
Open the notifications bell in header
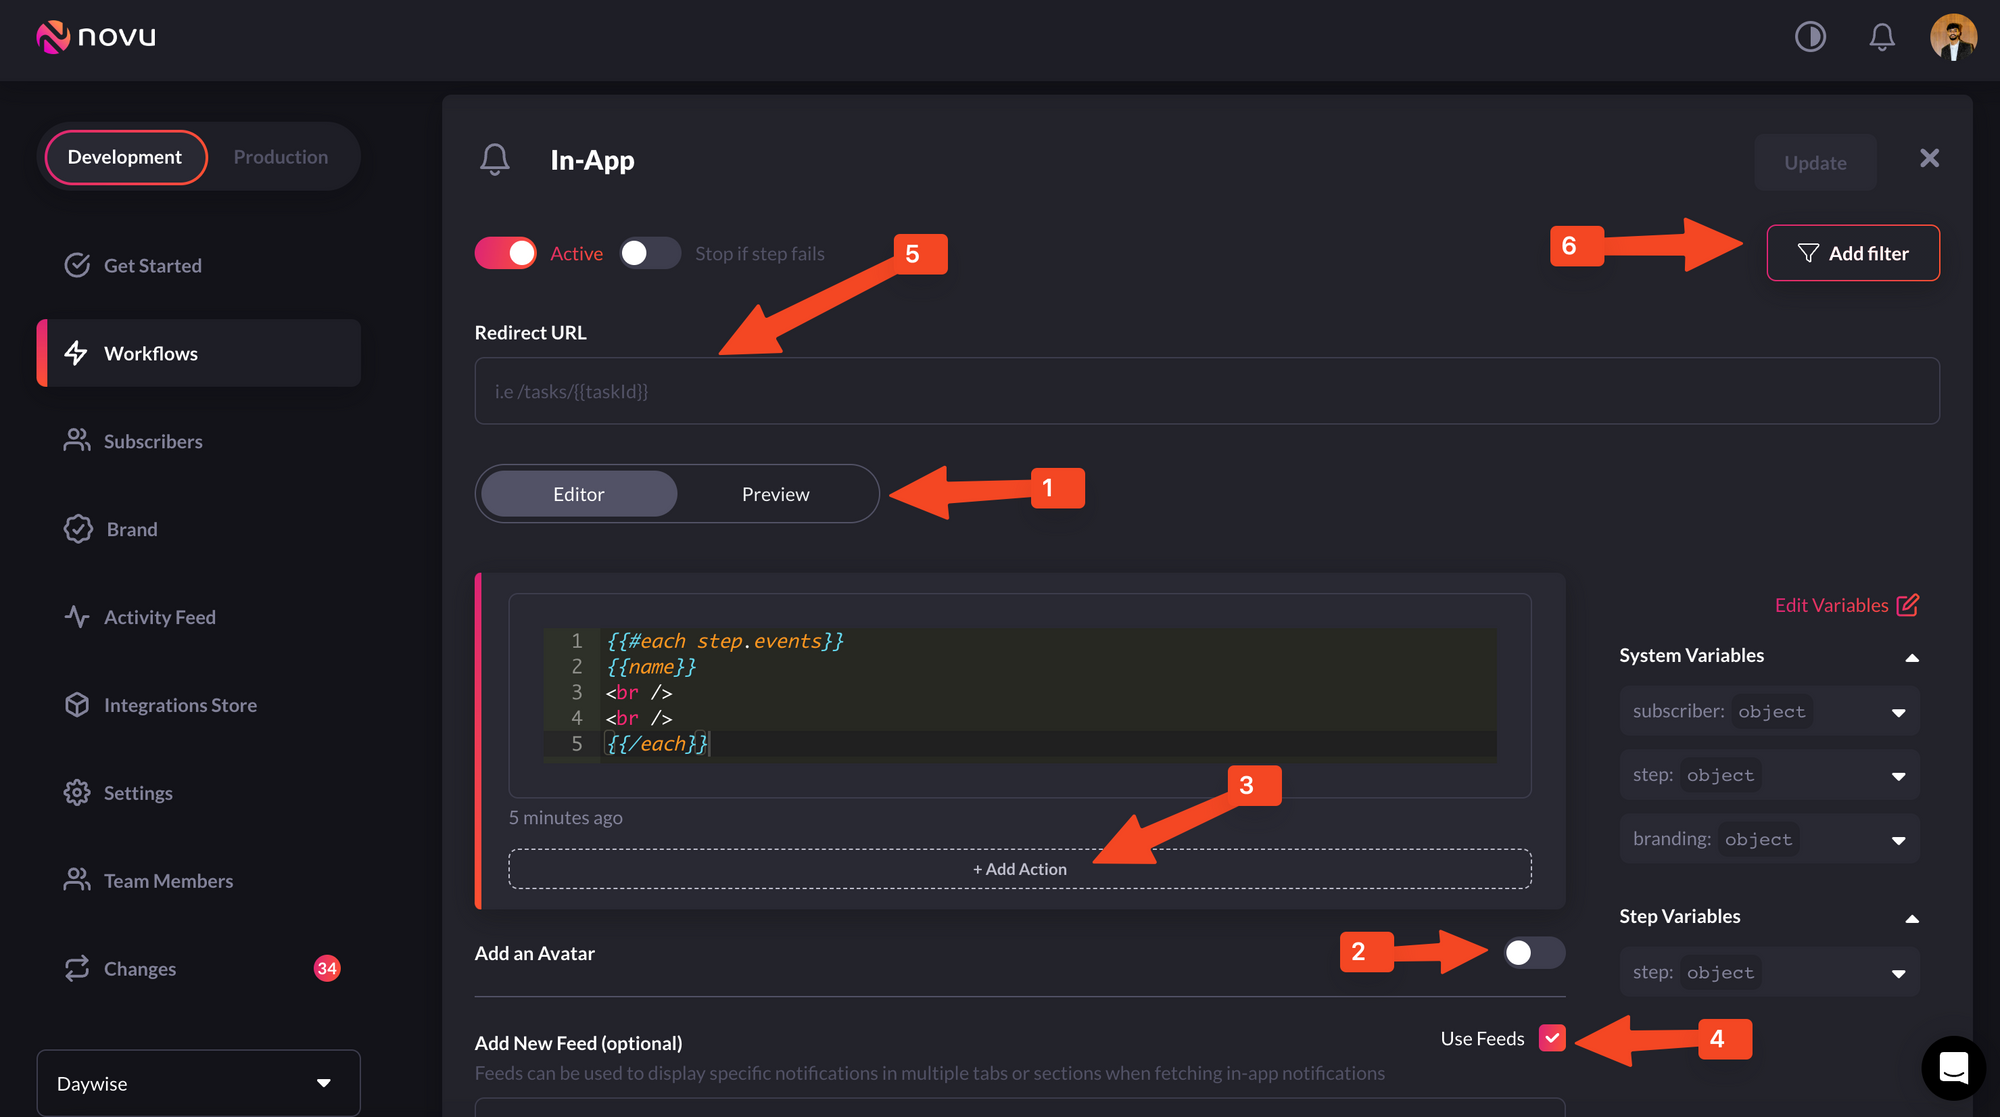(x=1882, y=37)
